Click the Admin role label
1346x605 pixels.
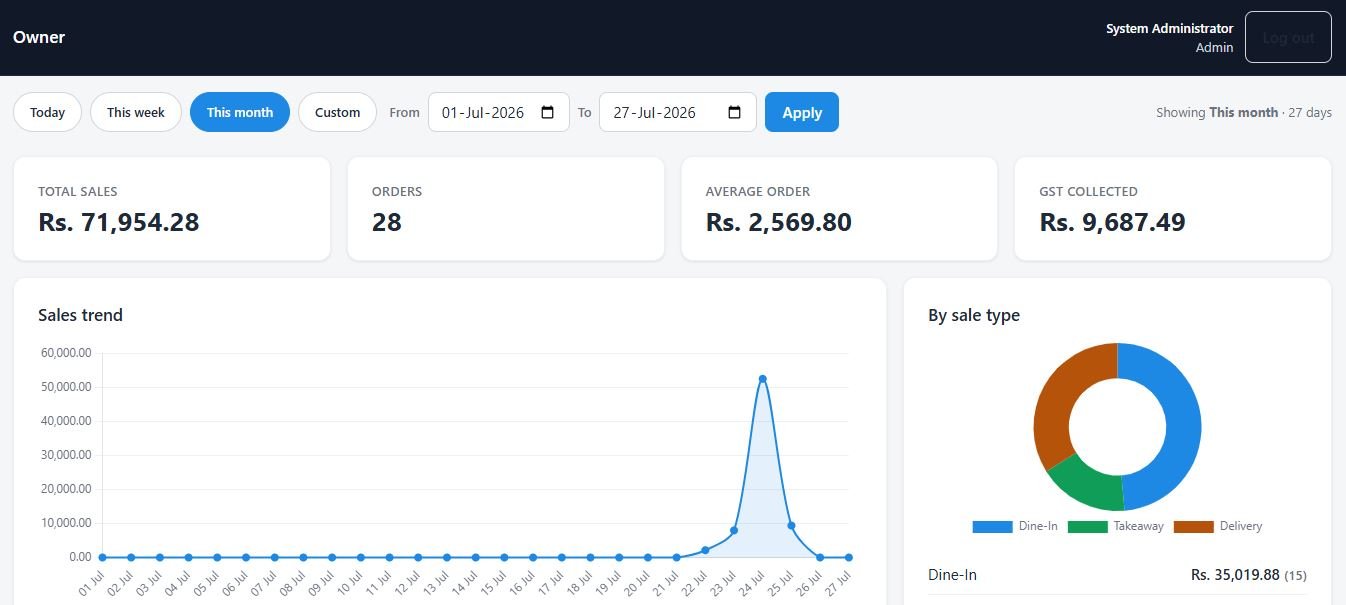(1214, 47)
